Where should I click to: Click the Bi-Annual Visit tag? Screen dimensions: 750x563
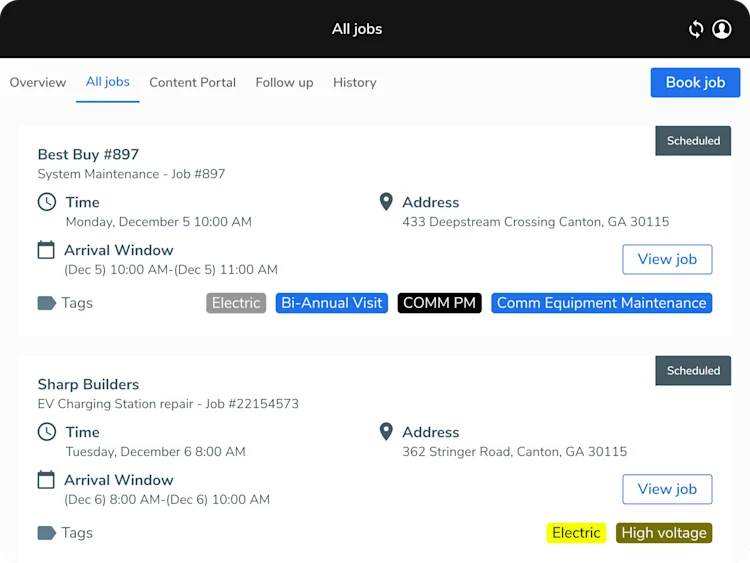coord(331,303)
